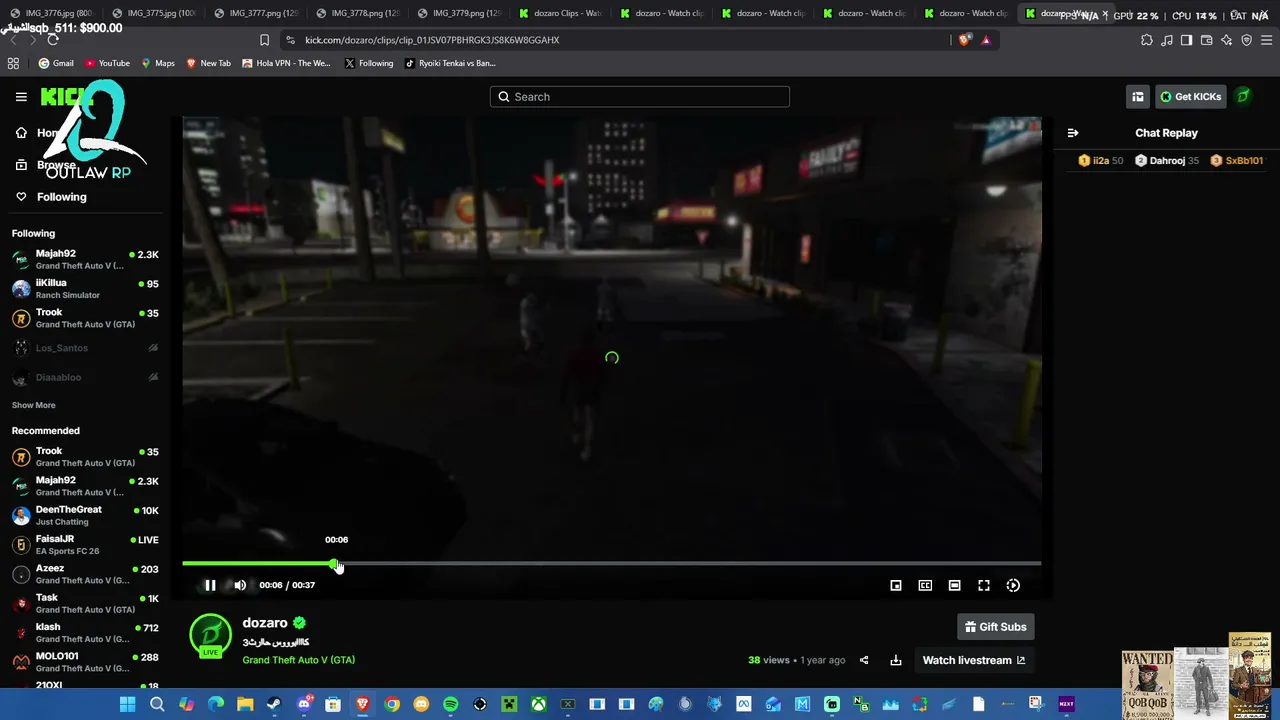Seek along the clip progress bar

611,564
